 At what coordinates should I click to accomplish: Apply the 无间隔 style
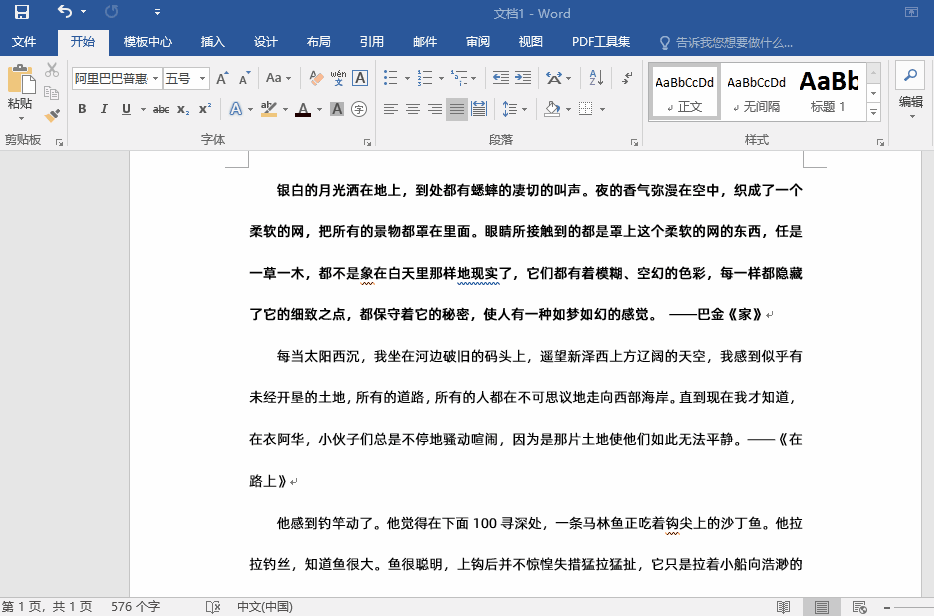pos(756,92)
